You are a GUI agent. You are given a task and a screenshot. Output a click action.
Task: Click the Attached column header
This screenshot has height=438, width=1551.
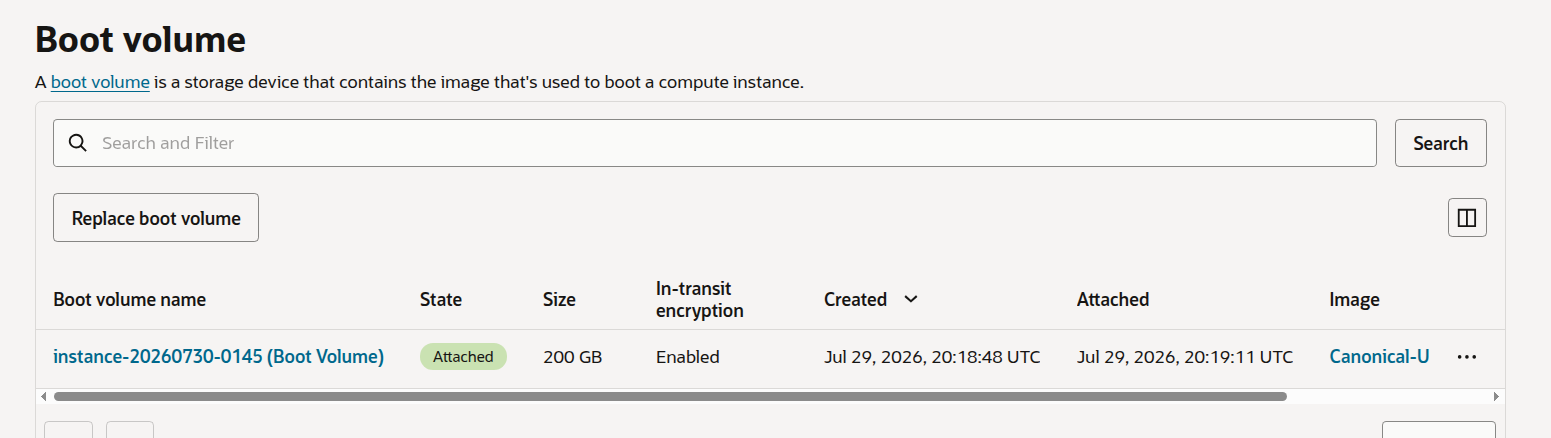point(1113,299)
